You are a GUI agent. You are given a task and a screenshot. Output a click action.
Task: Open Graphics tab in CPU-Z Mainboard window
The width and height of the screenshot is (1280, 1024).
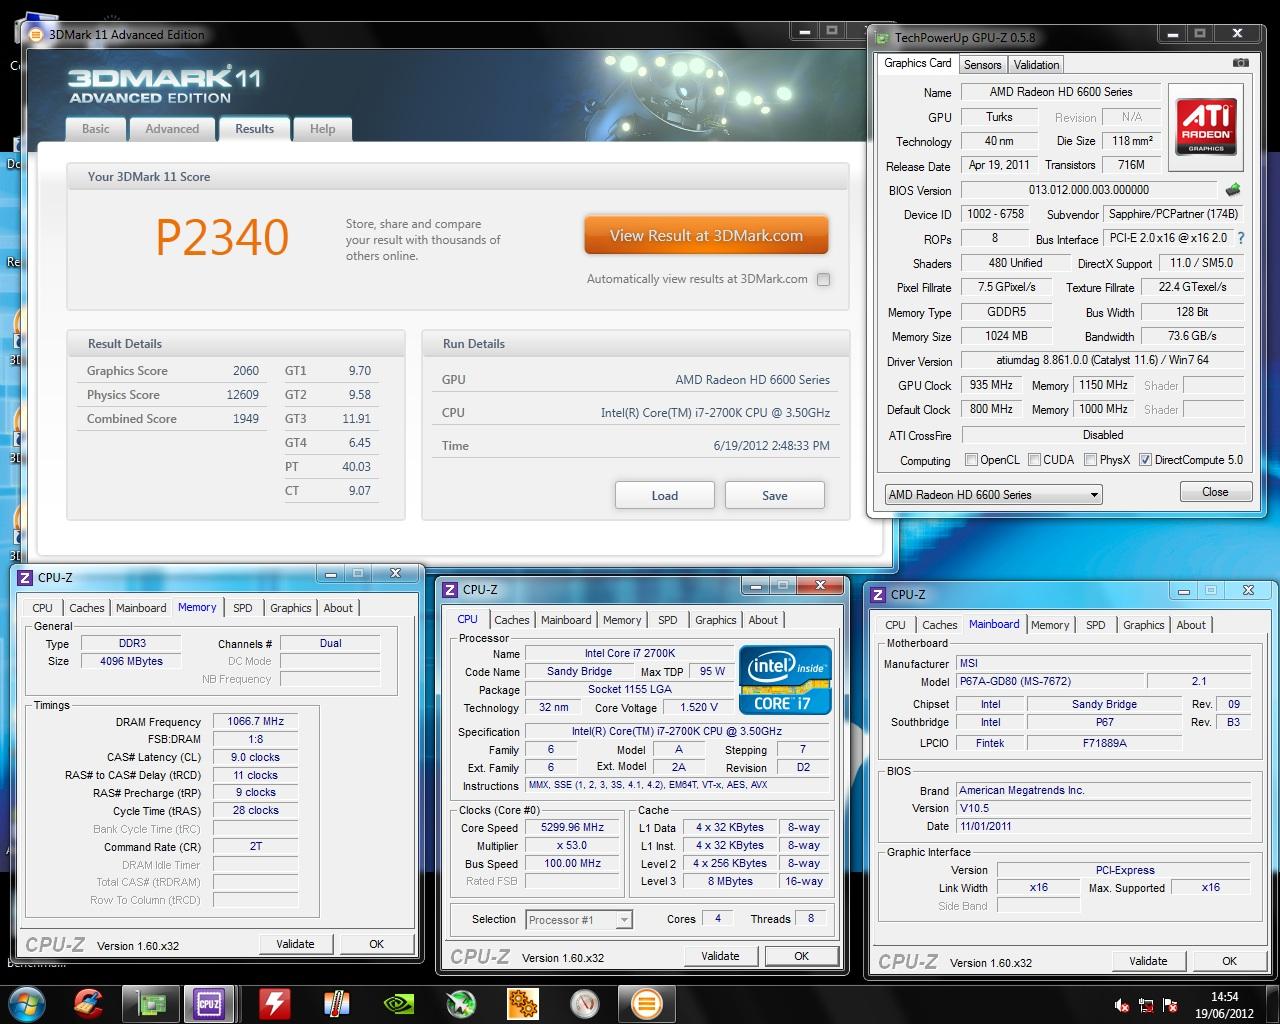pos(1143,625)
